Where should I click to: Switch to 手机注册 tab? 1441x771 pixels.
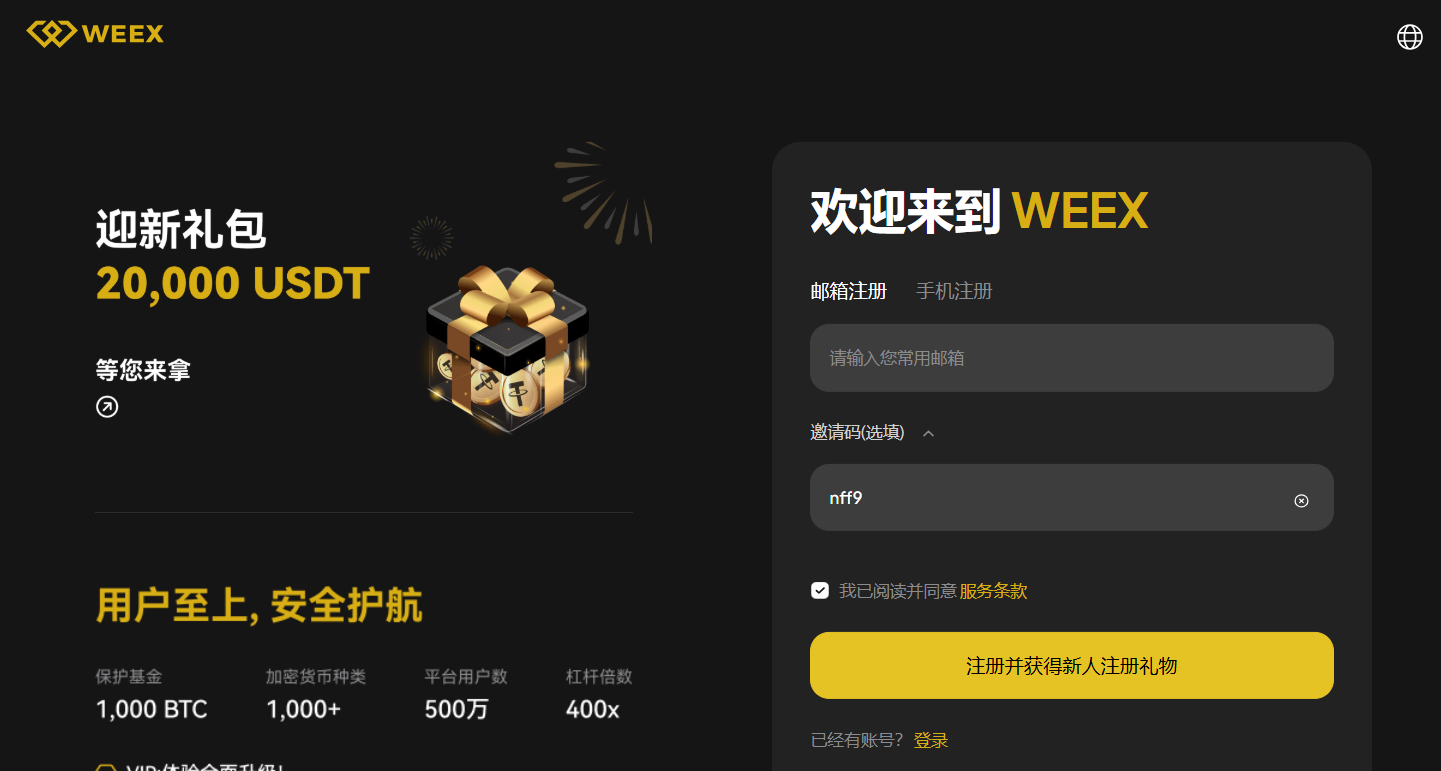click(954, 291)
